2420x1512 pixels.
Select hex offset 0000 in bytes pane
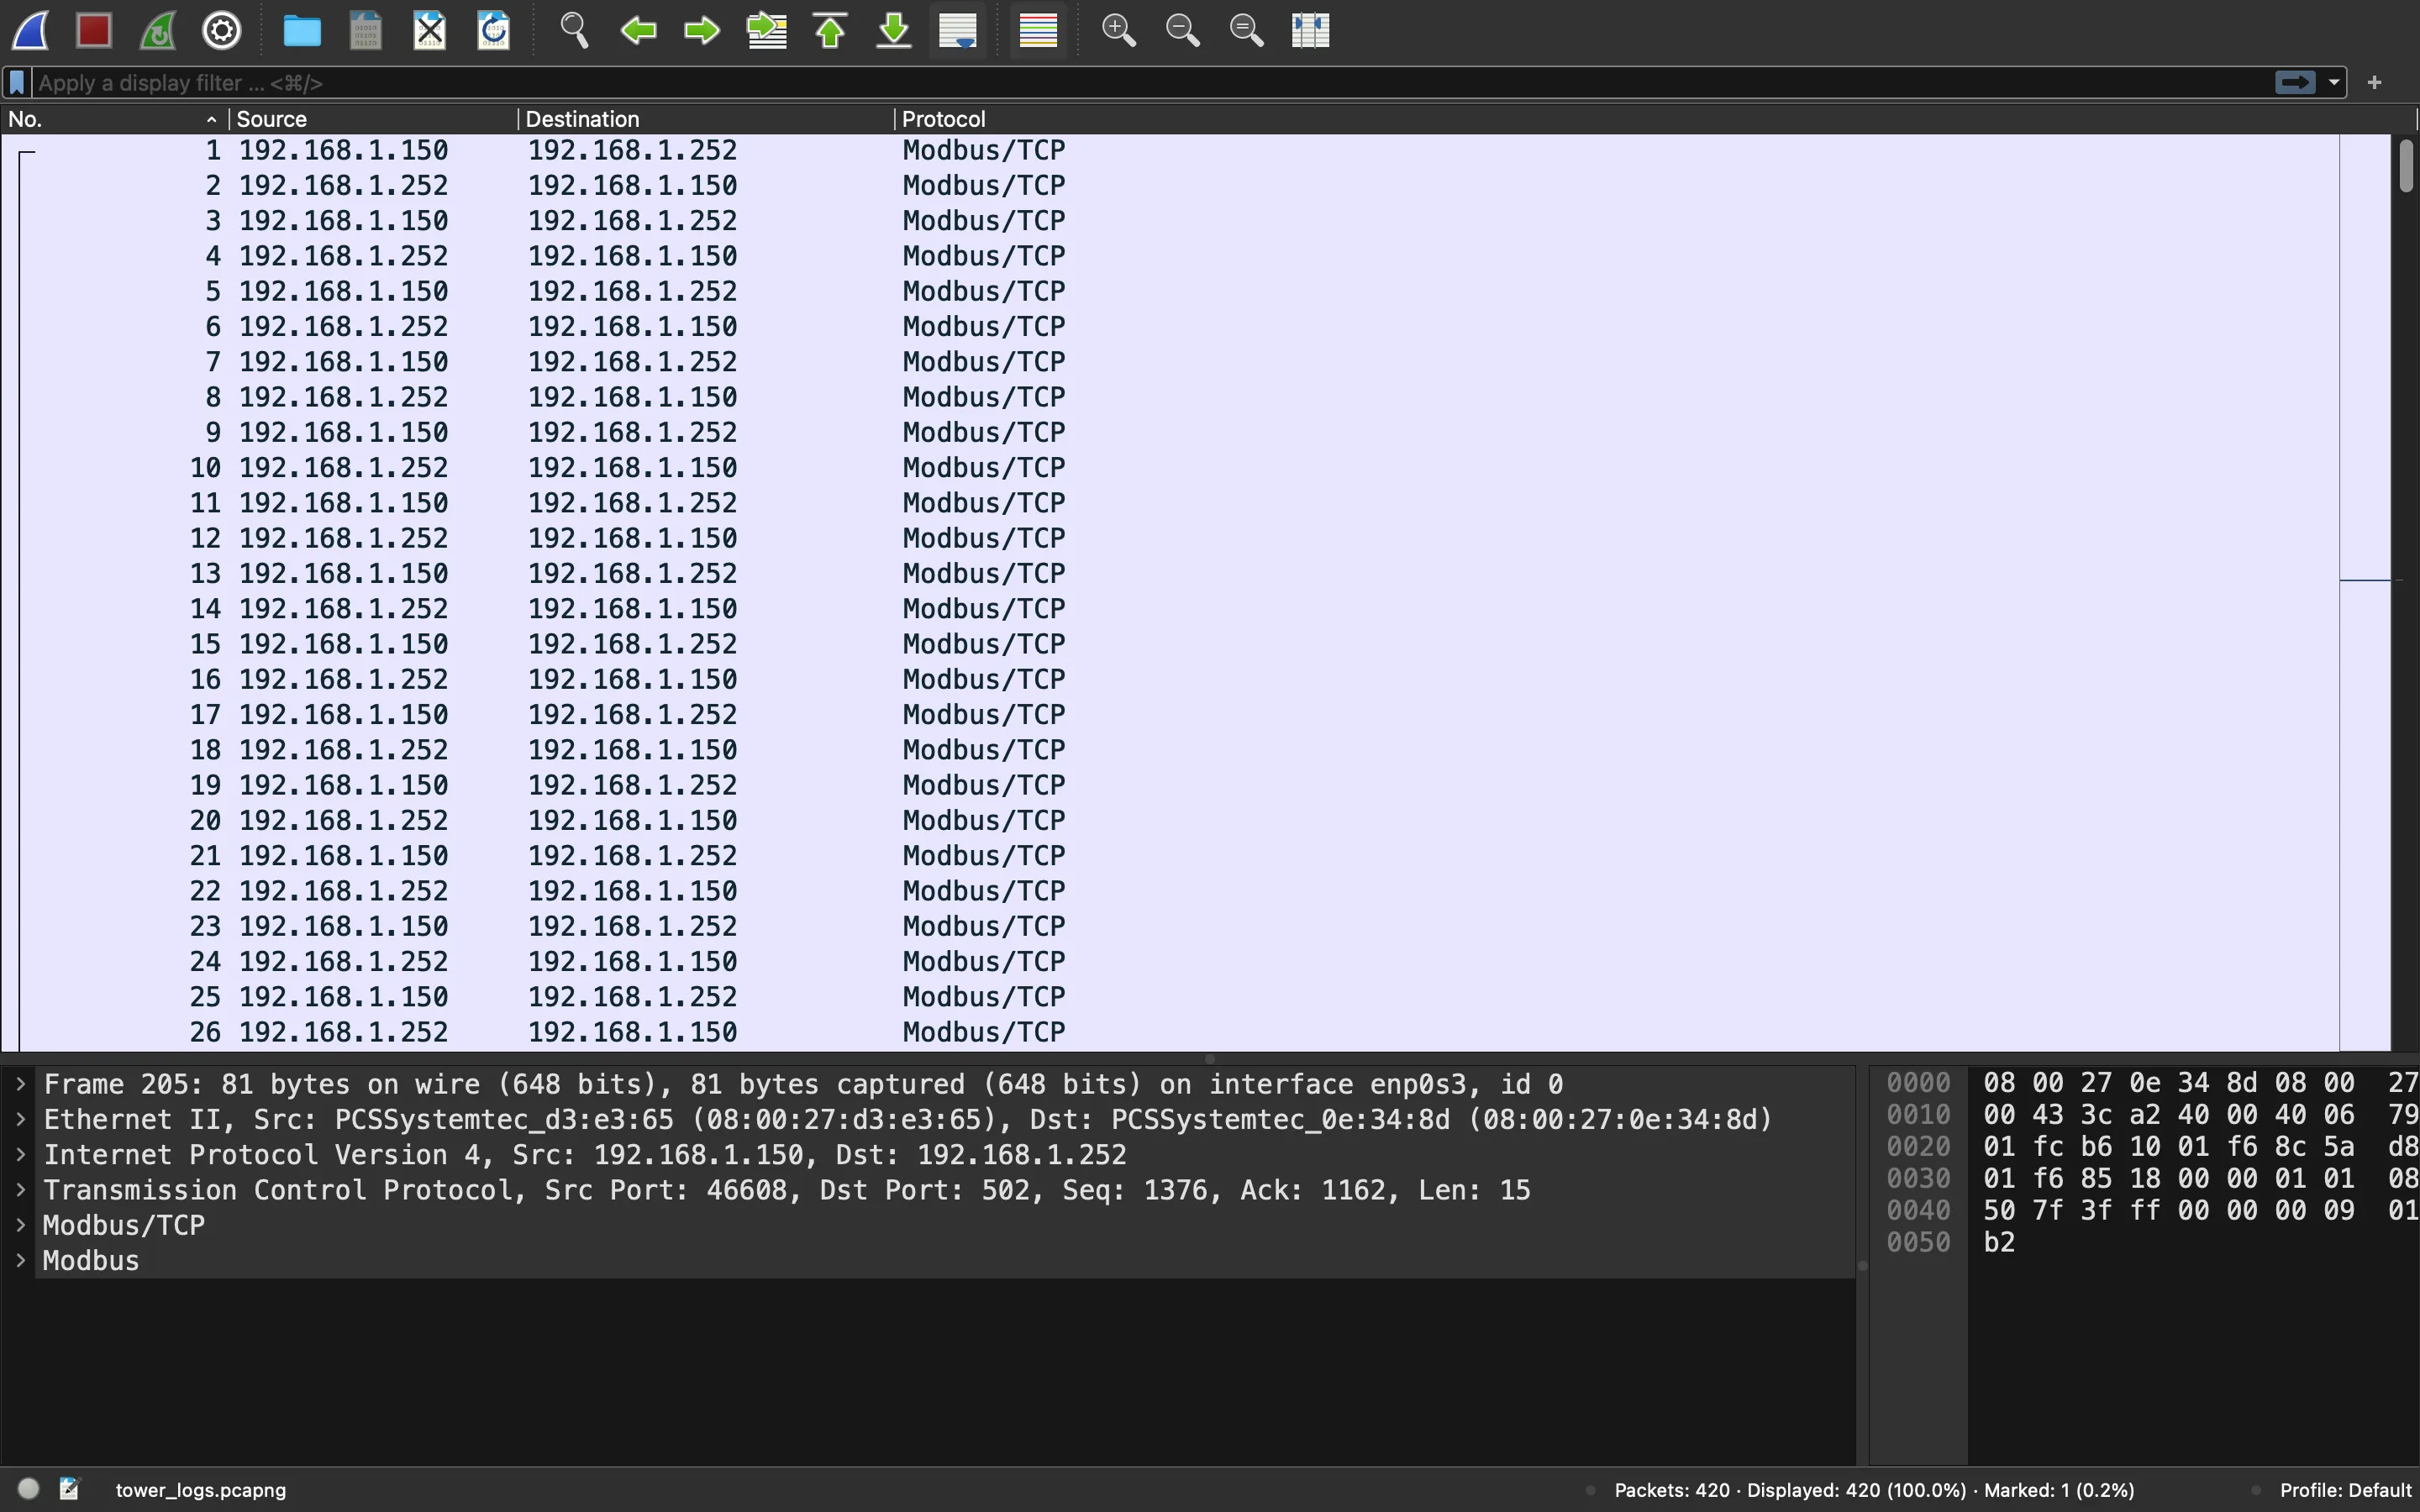coord(1918,1083)
